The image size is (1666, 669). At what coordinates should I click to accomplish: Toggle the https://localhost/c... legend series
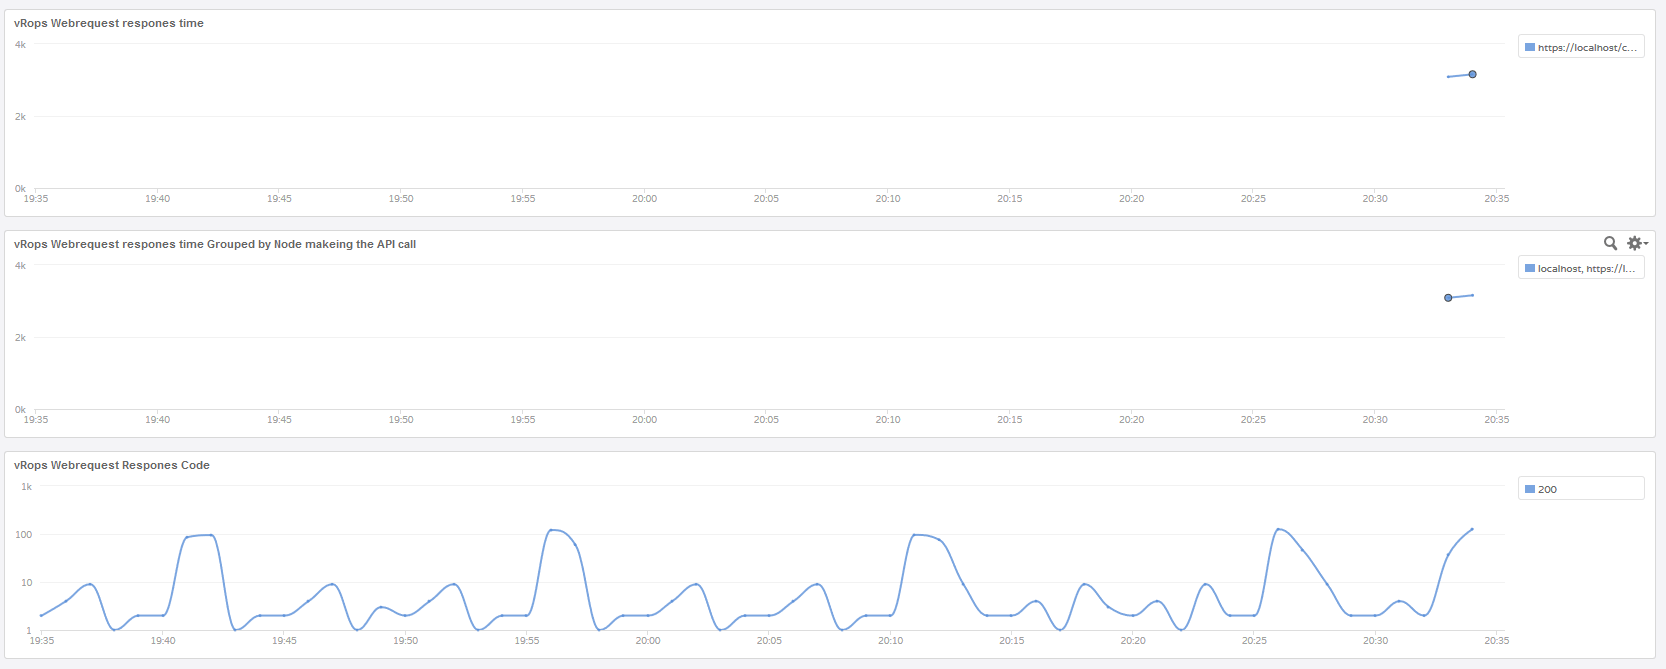click(1586, 47)
